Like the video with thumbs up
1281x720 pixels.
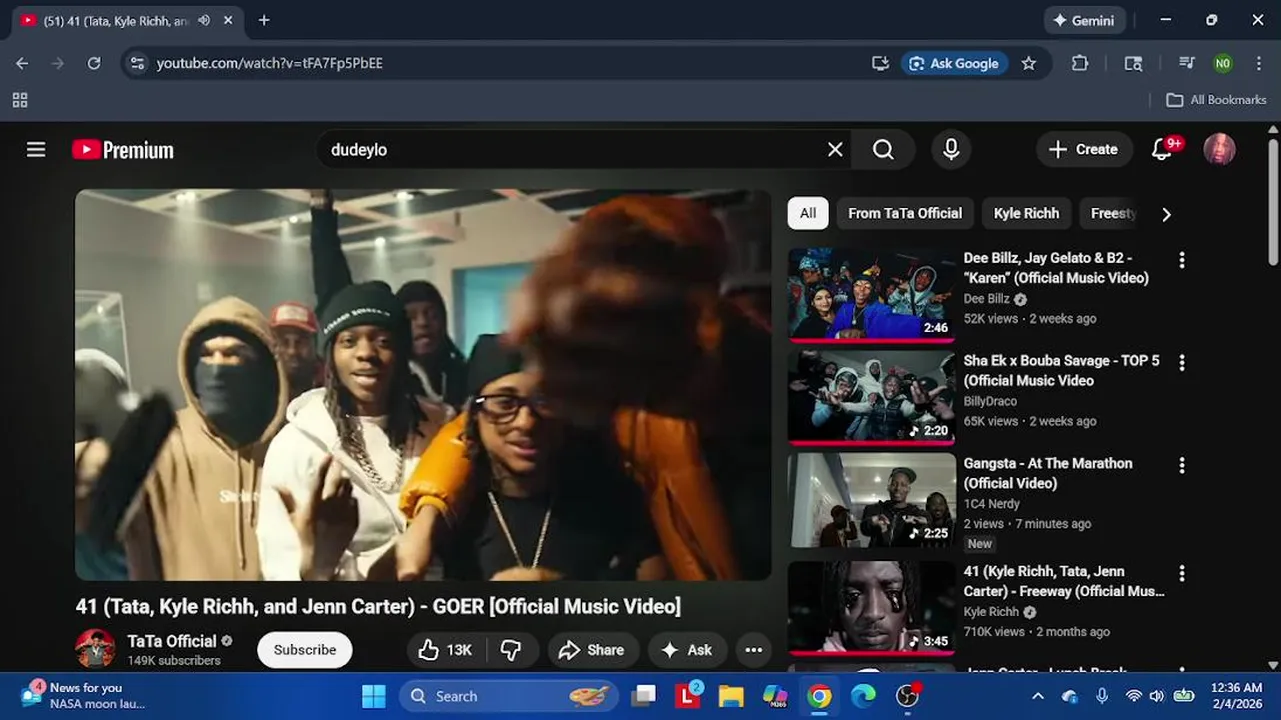(x=445, y=650)
